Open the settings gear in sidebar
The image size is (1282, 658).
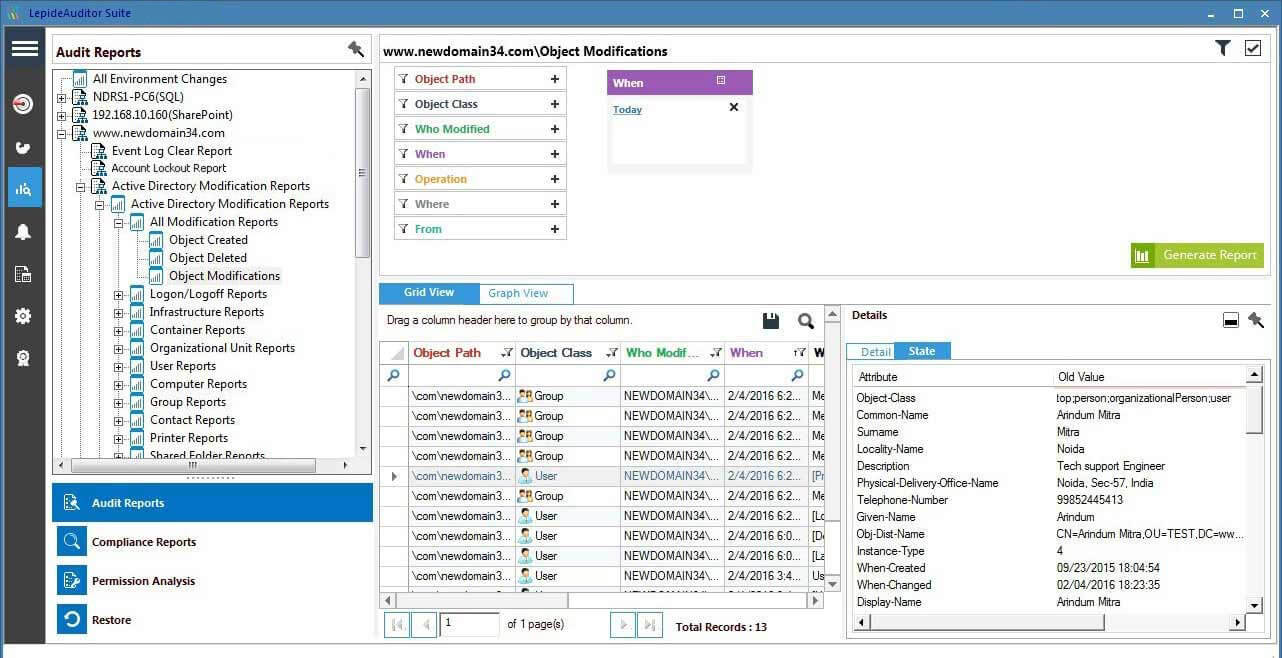tap(24, 316)
